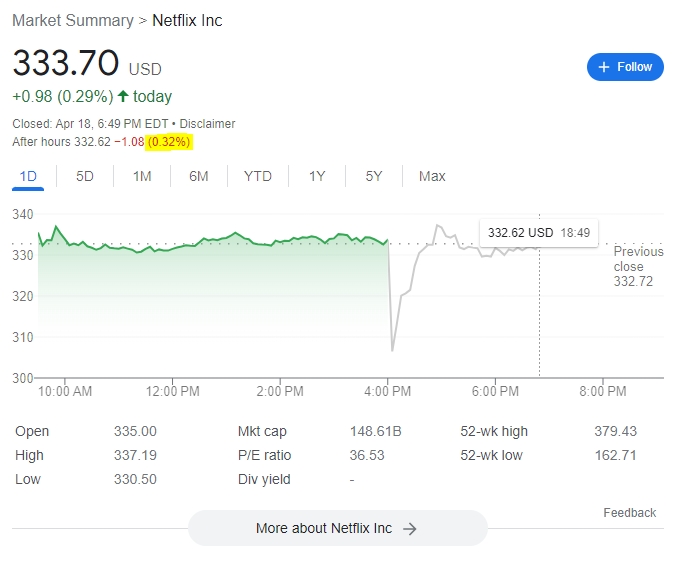
Task: Click the 6:00 PM axis label
Action: pos(495,392)
